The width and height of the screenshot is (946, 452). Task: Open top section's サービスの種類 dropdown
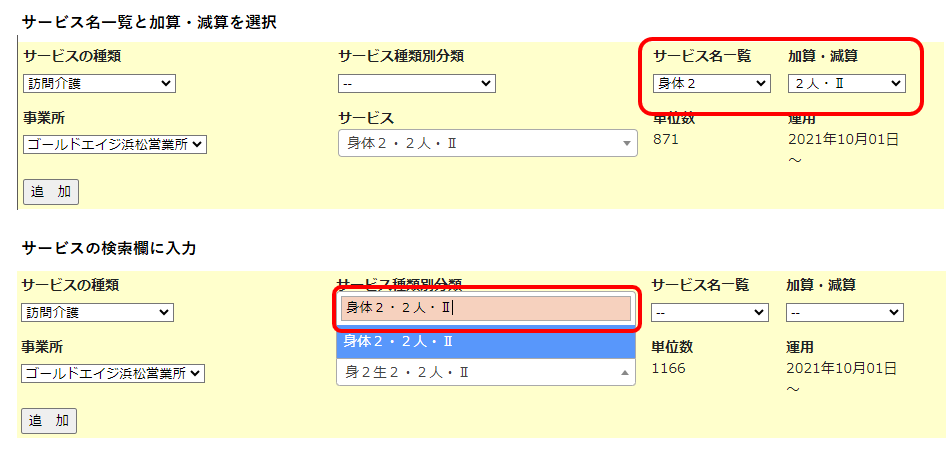click(98, 83)
